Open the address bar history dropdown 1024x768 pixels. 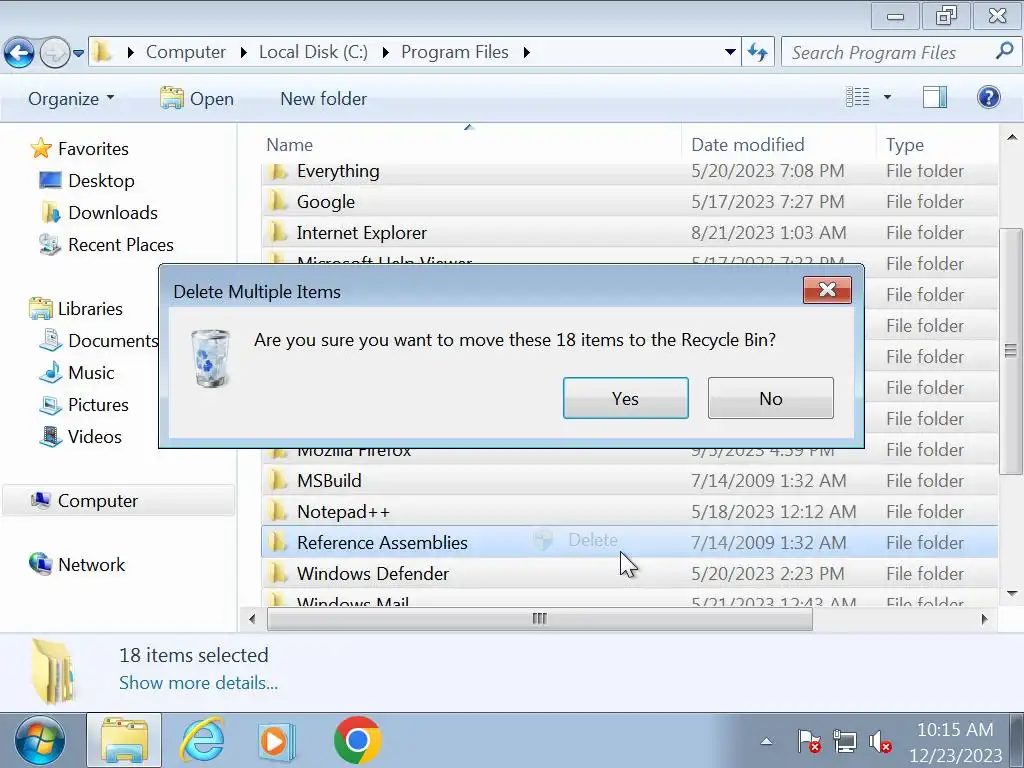click(730, 52)
